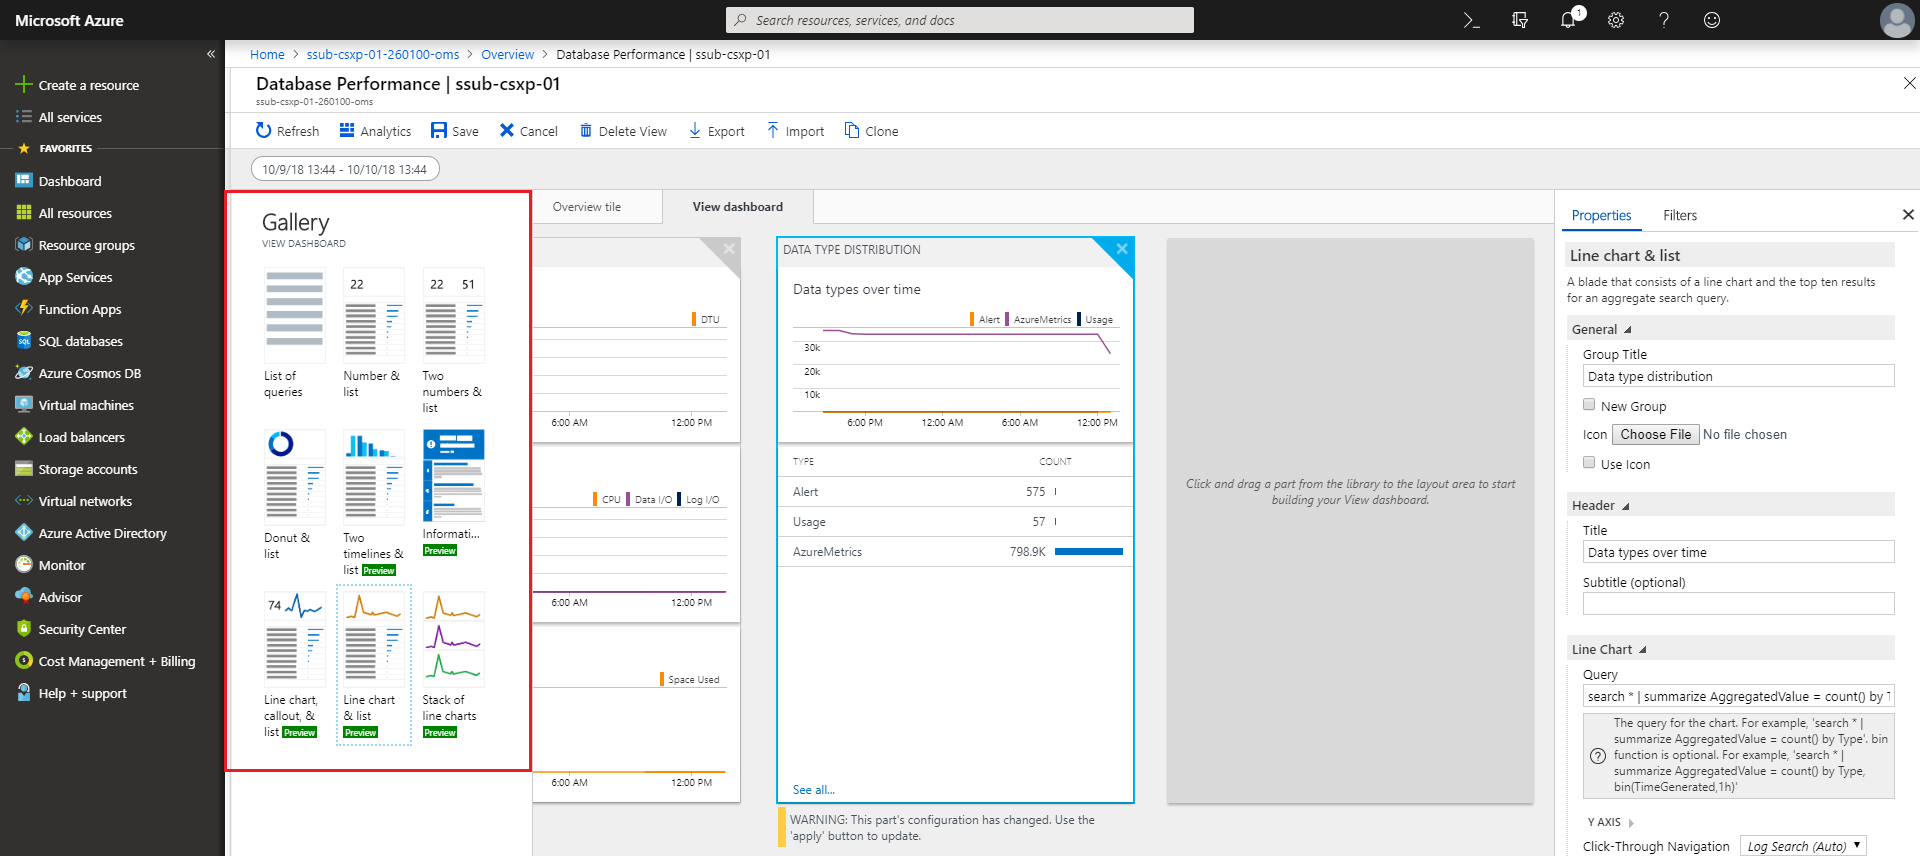Image resolution: width=1920 pixels, height=856 pixels.
Task: Switch to the Overview tile tab
Action: pyautogui.click(x=587, y=207)
